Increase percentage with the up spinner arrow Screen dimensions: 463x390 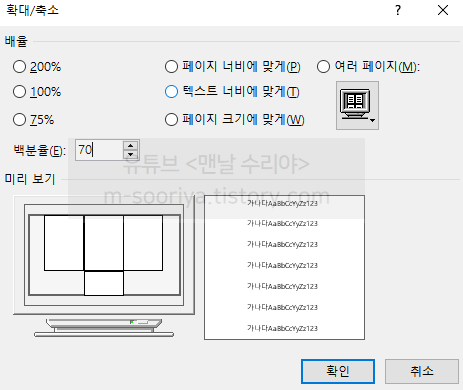click(131, 146)
